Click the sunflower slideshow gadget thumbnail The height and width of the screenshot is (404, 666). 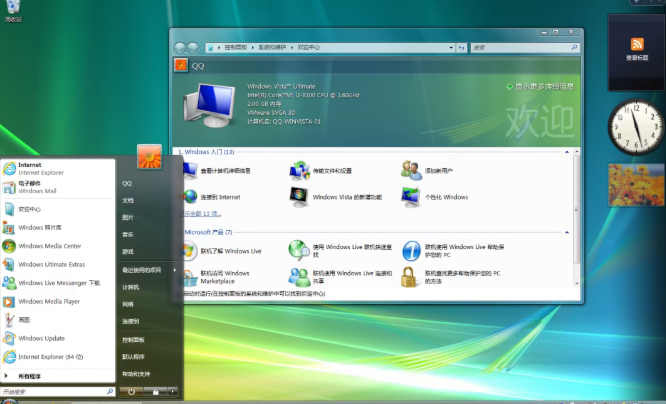[x=636, y=185]
